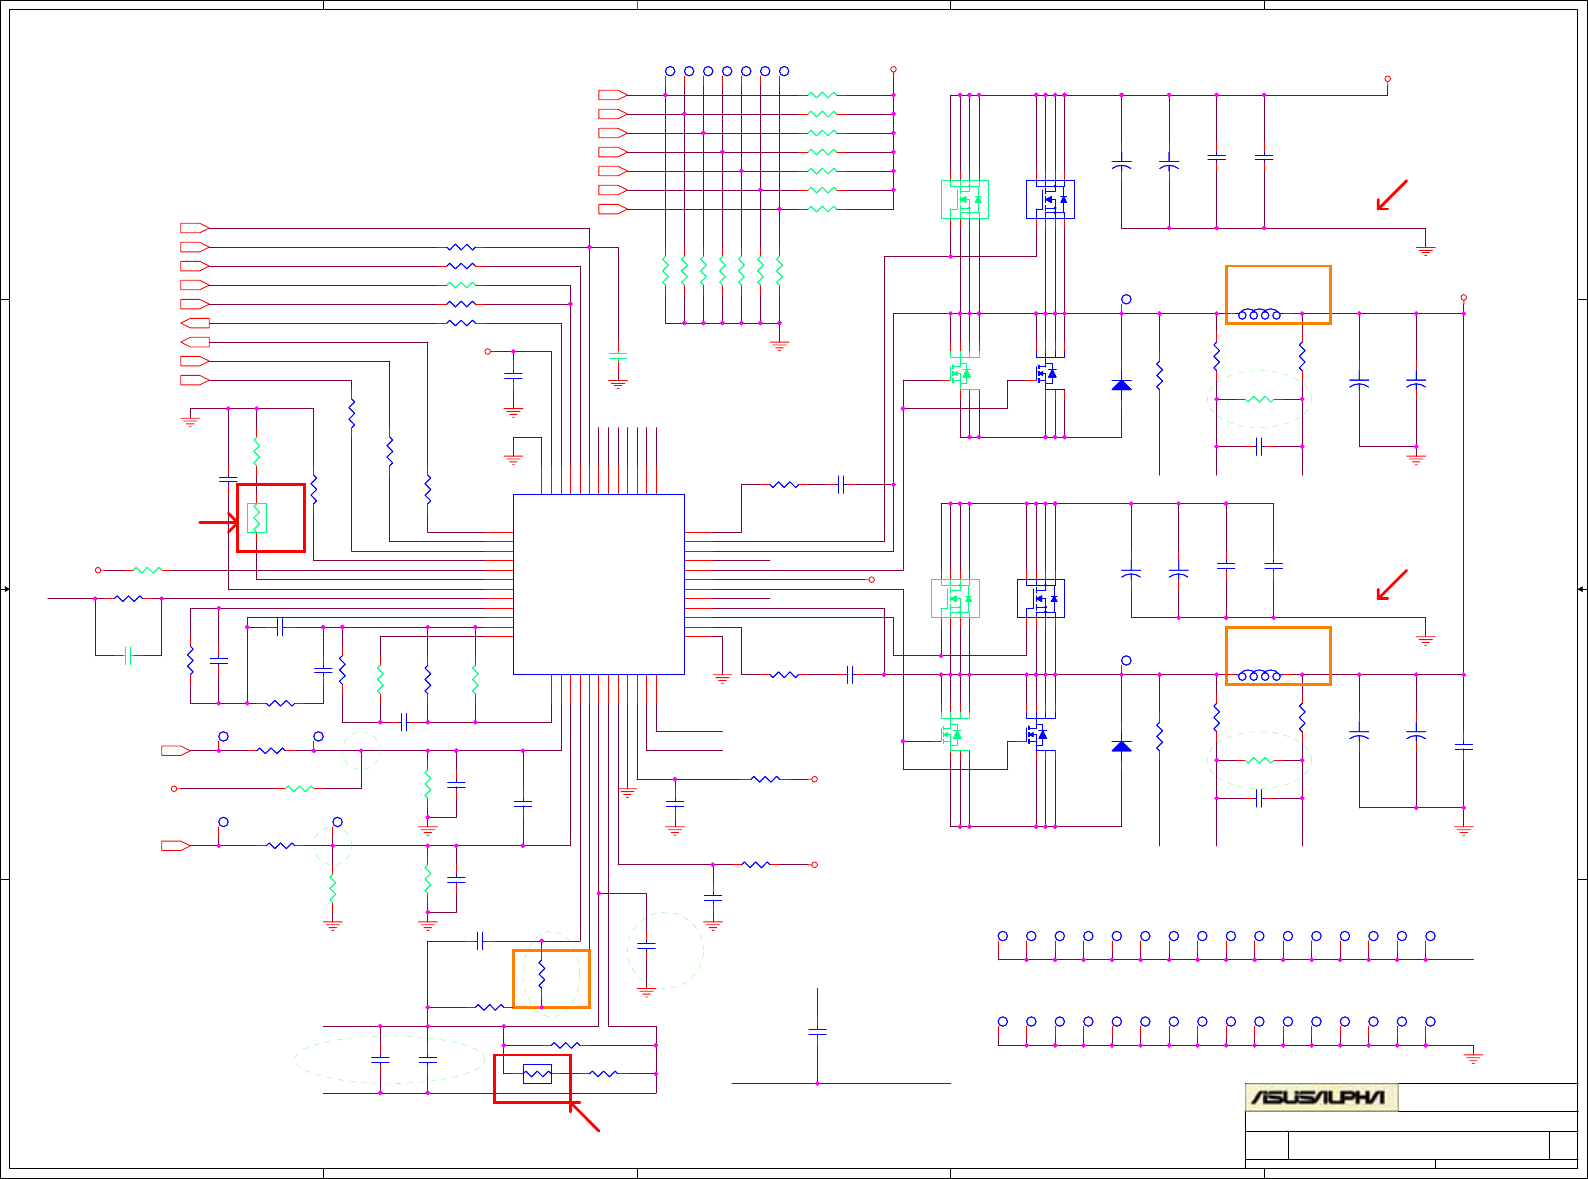The width and height of the screenshot is (1588, 1179).
Task: Select the solid blue diode in the upper phase
Action: point(1122,385)
